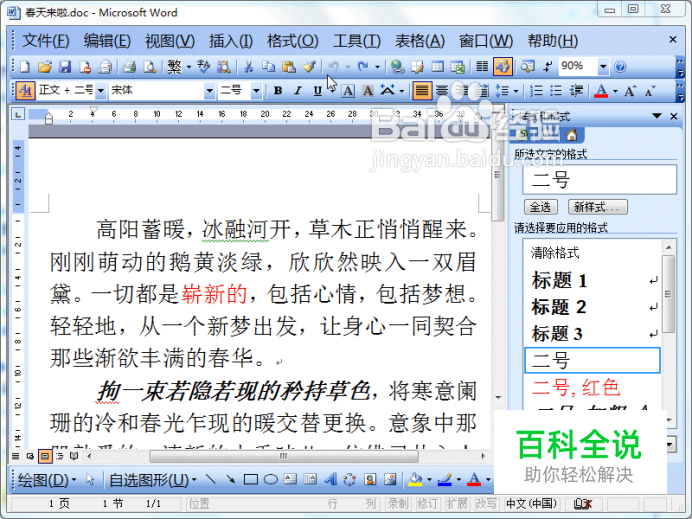Viewport: 692px width, 519px height.
Task: Toggle underline formatting
Action: point(317,91)
